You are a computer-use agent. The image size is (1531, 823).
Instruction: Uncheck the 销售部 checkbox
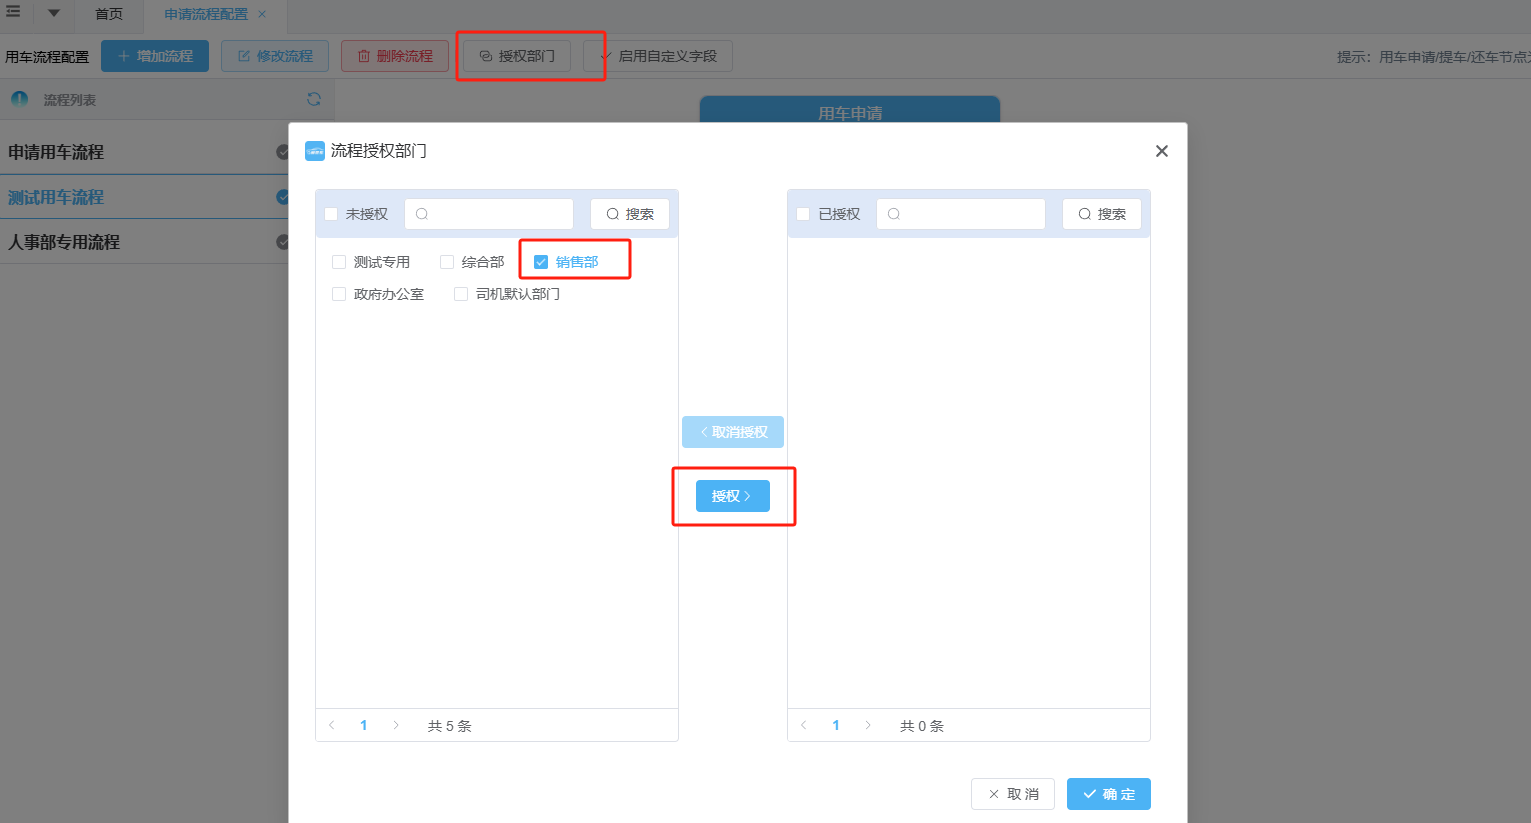tap(541, 262)
